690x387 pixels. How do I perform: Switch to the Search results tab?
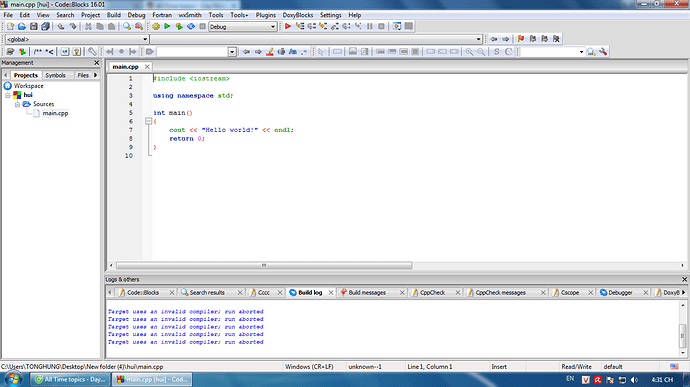207,292
